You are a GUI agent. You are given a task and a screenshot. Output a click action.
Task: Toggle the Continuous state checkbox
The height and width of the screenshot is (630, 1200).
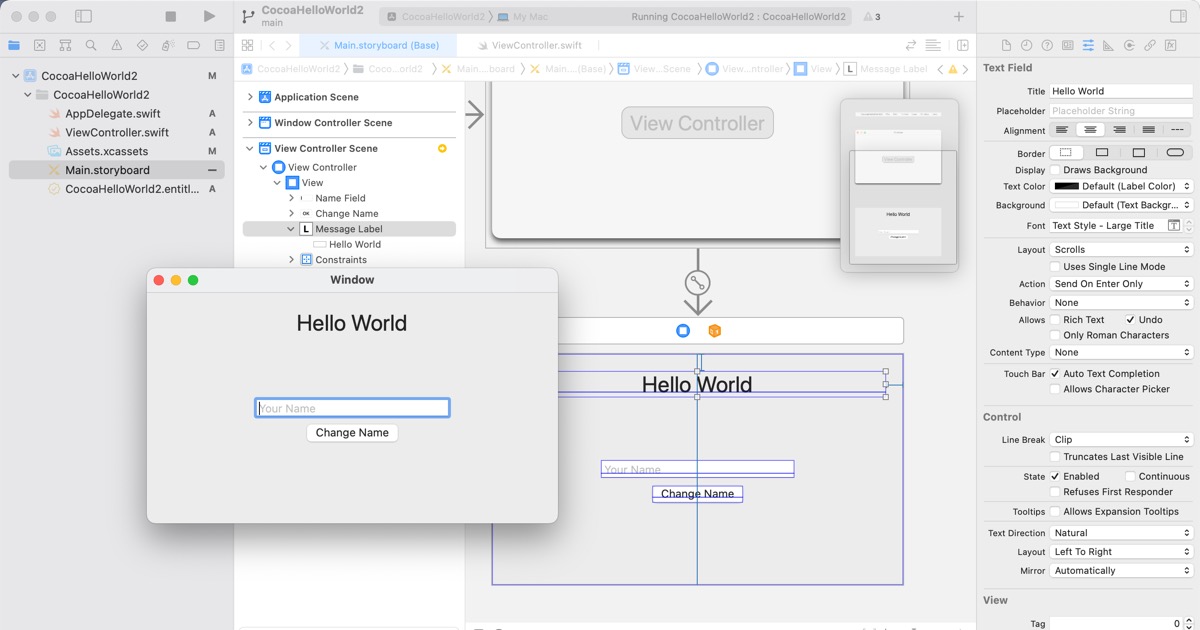click(x=1130, y=477)
